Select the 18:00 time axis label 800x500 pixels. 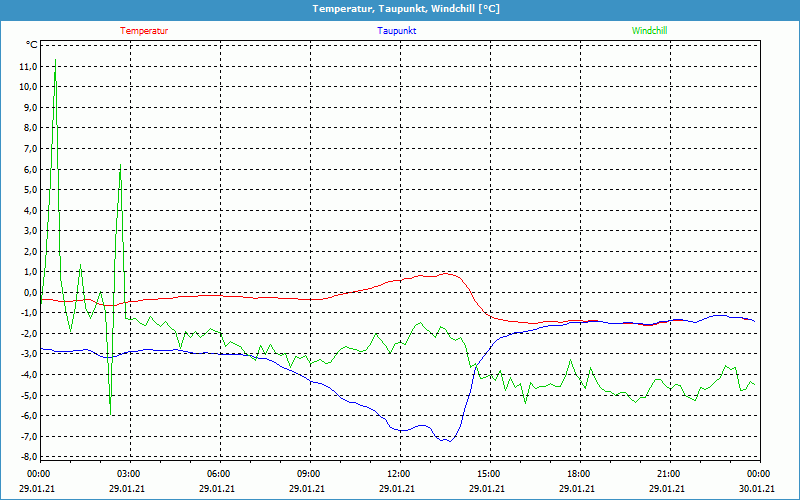point(579,474)
